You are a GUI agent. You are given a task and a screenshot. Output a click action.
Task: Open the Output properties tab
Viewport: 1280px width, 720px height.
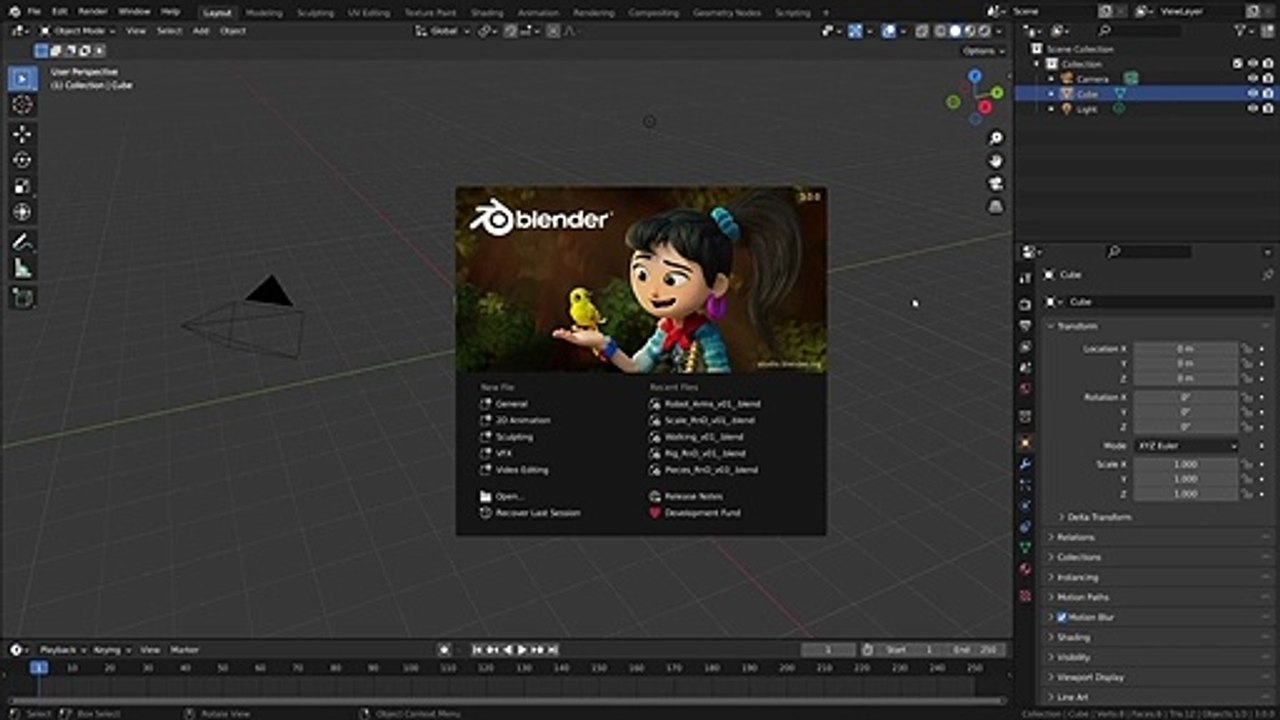1025,326
